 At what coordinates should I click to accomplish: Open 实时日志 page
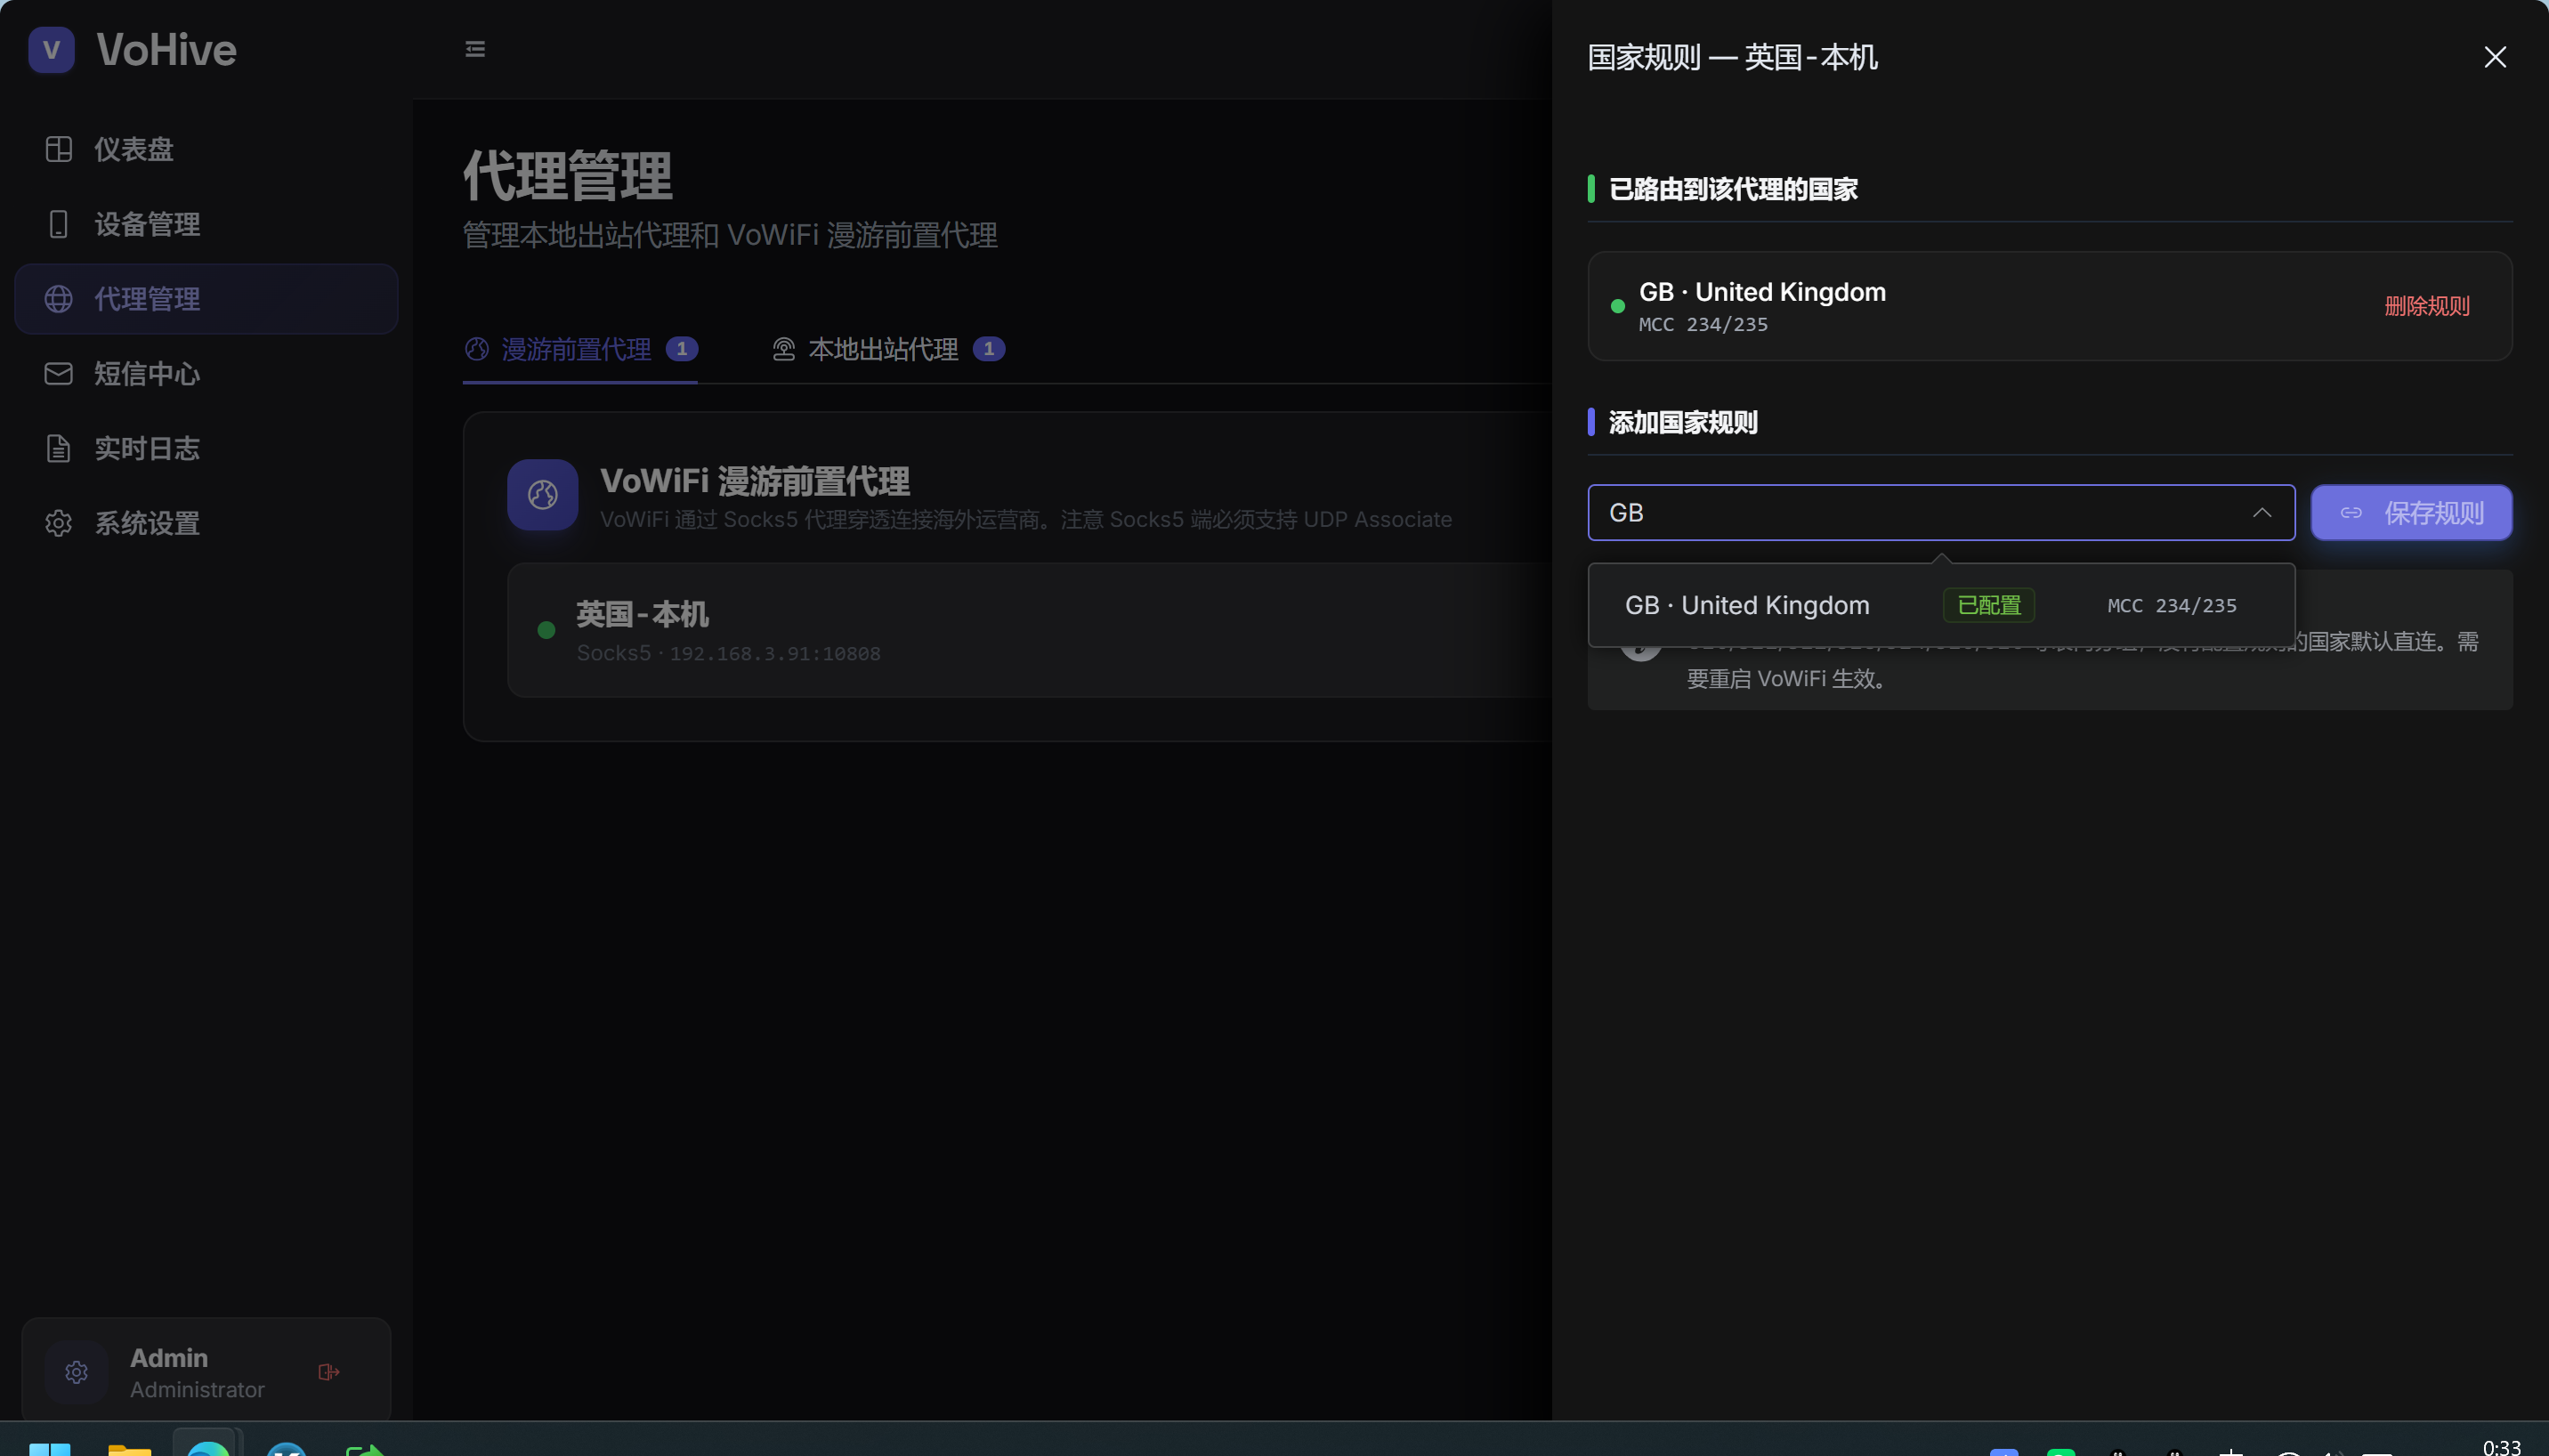pyautogui.click(x=206, y=448)
